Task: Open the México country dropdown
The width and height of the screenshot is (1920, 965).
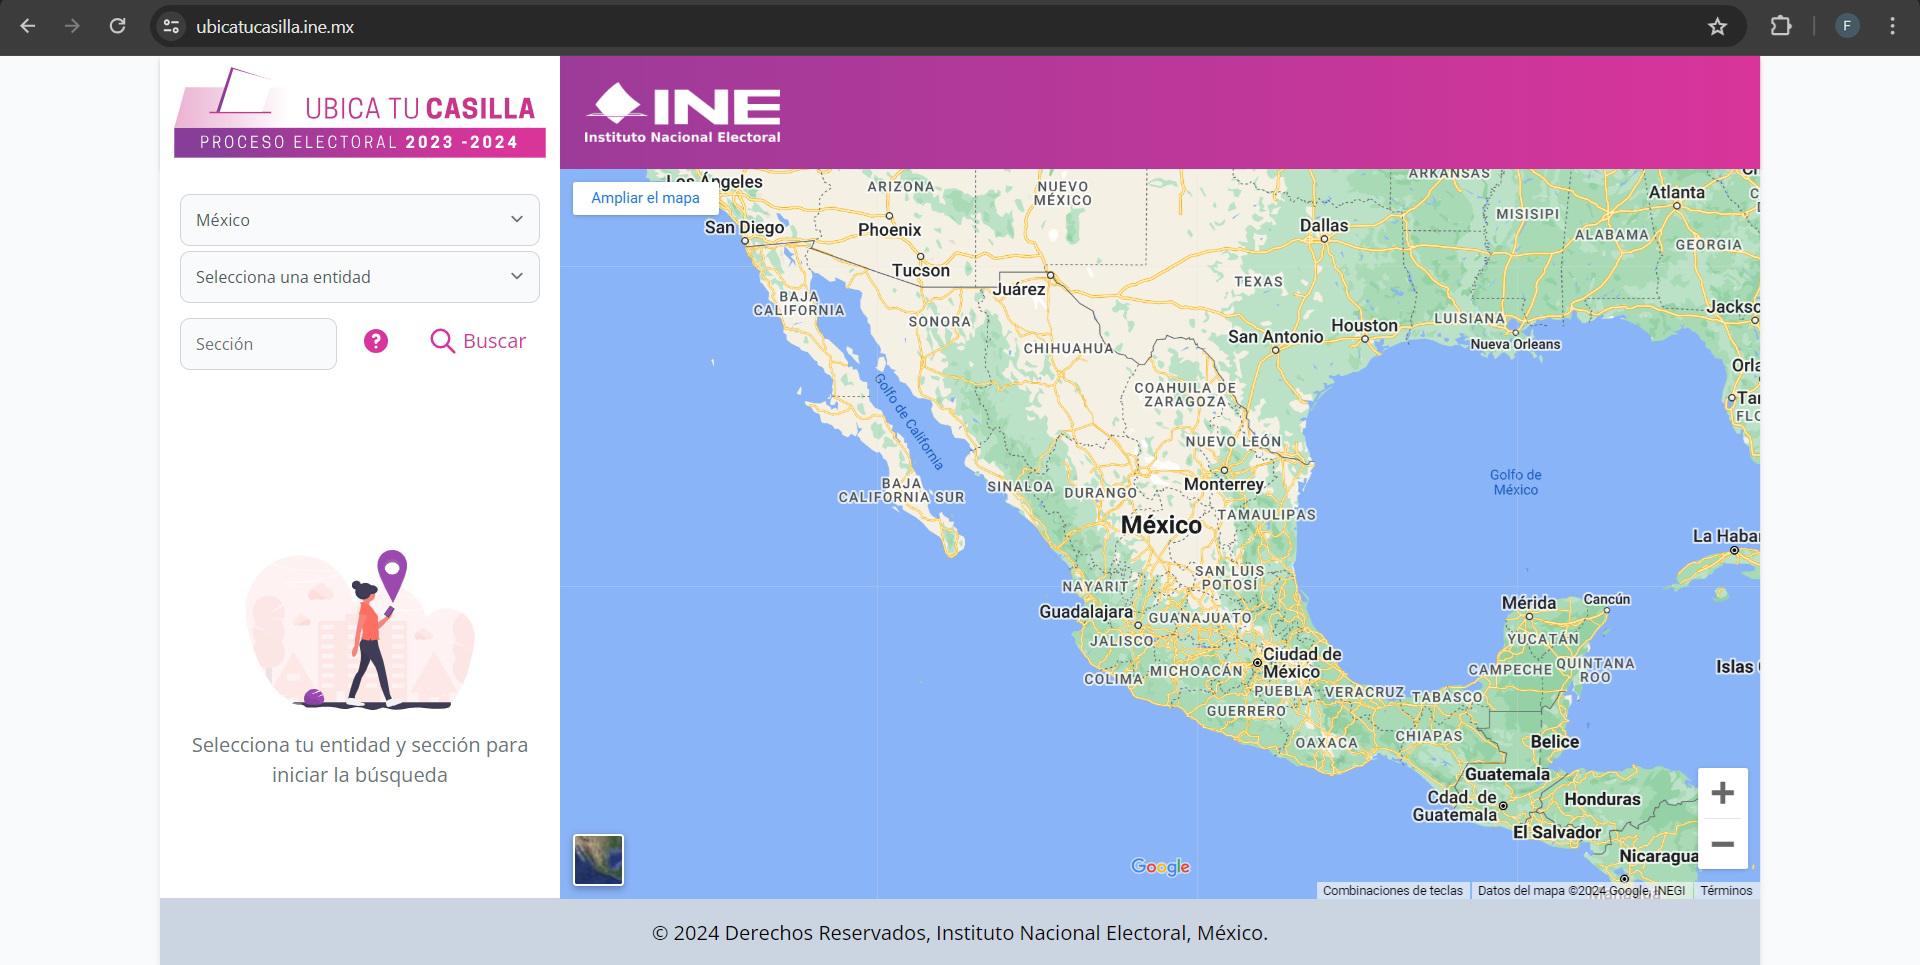Action: [x=360, y=220]
